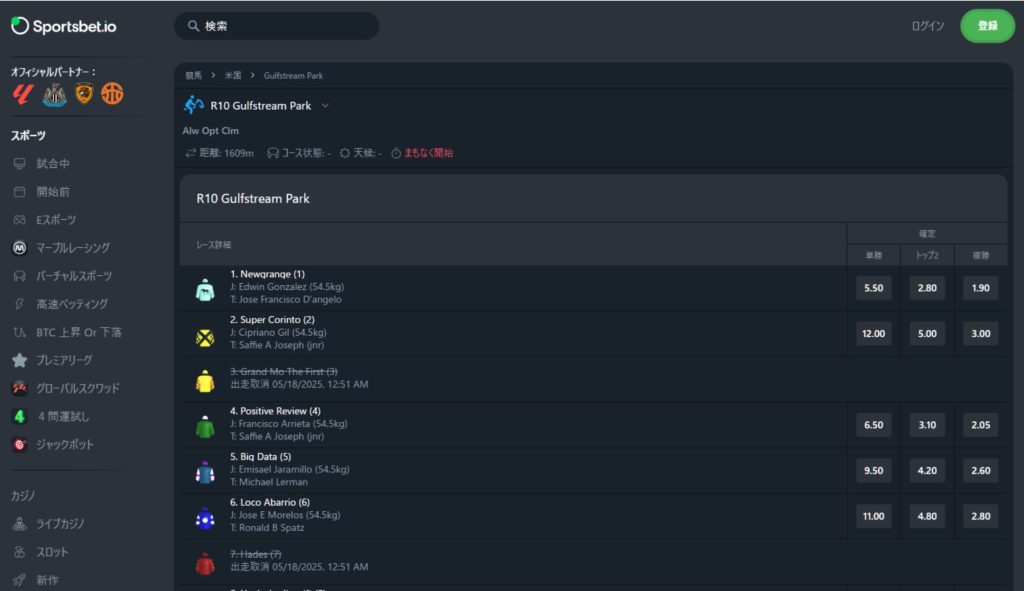Expand the R10 Gulfstream Park race dropdown
Viewport: 1024px width, 591px height.
(x=325, y=106)
